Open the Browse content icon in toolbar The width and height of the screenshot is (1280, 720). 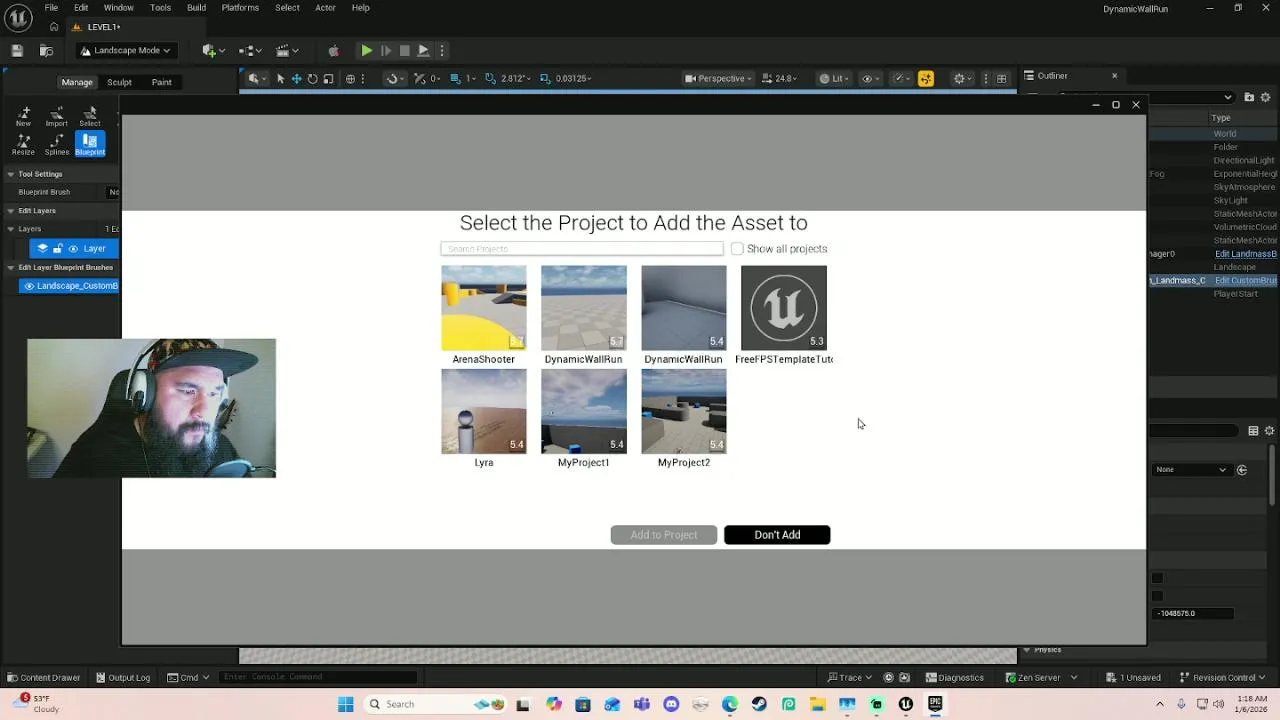[46, 50]
